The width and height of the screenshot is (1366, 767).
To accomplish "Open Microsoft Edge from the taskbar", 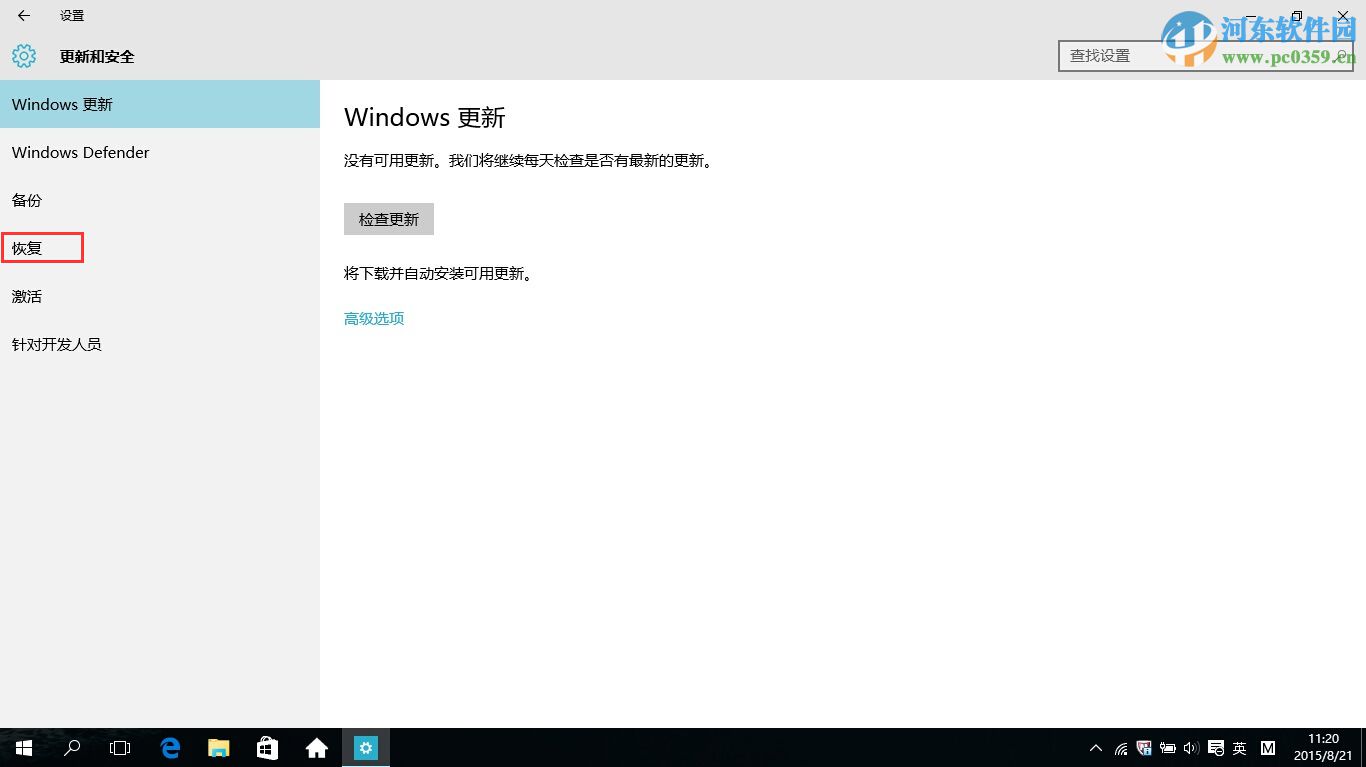I will coord(170,747).
